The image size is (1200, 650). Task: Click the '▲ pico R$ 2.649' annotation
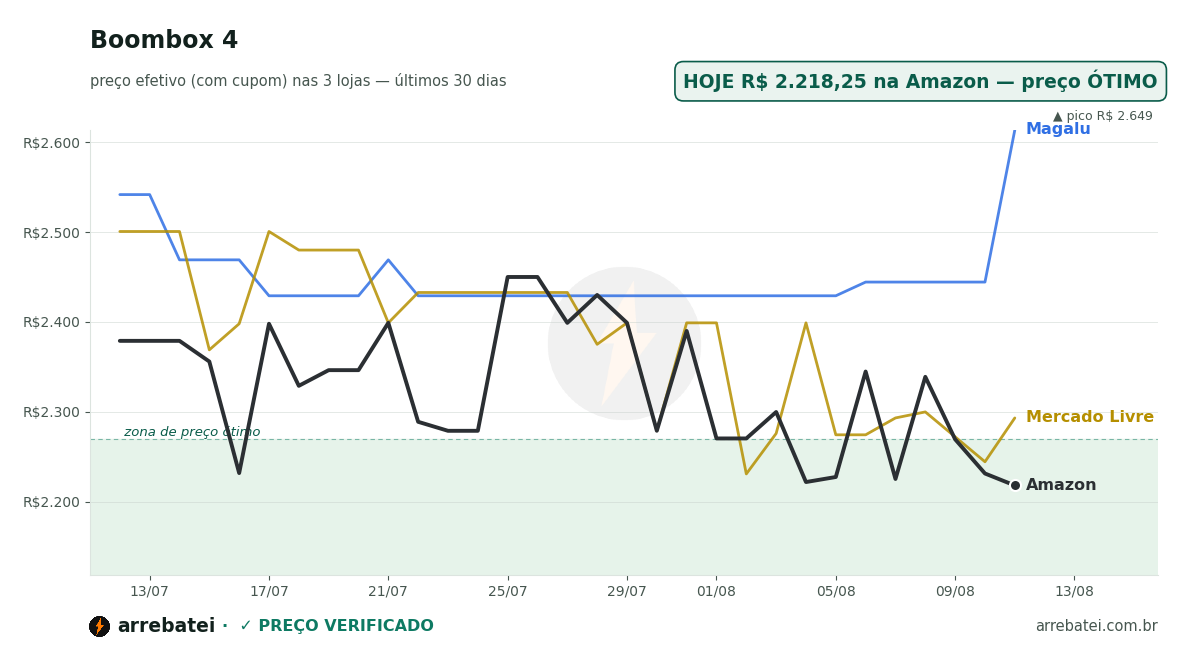1103,116
